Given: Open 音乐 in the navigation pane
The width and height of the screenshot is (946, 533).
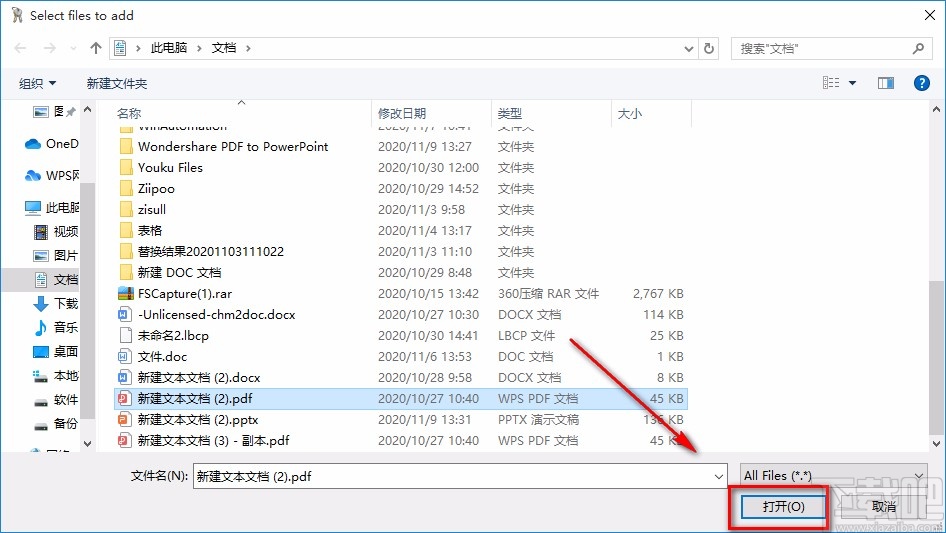Looking at the screenshot, I should [x=56, y=328].
